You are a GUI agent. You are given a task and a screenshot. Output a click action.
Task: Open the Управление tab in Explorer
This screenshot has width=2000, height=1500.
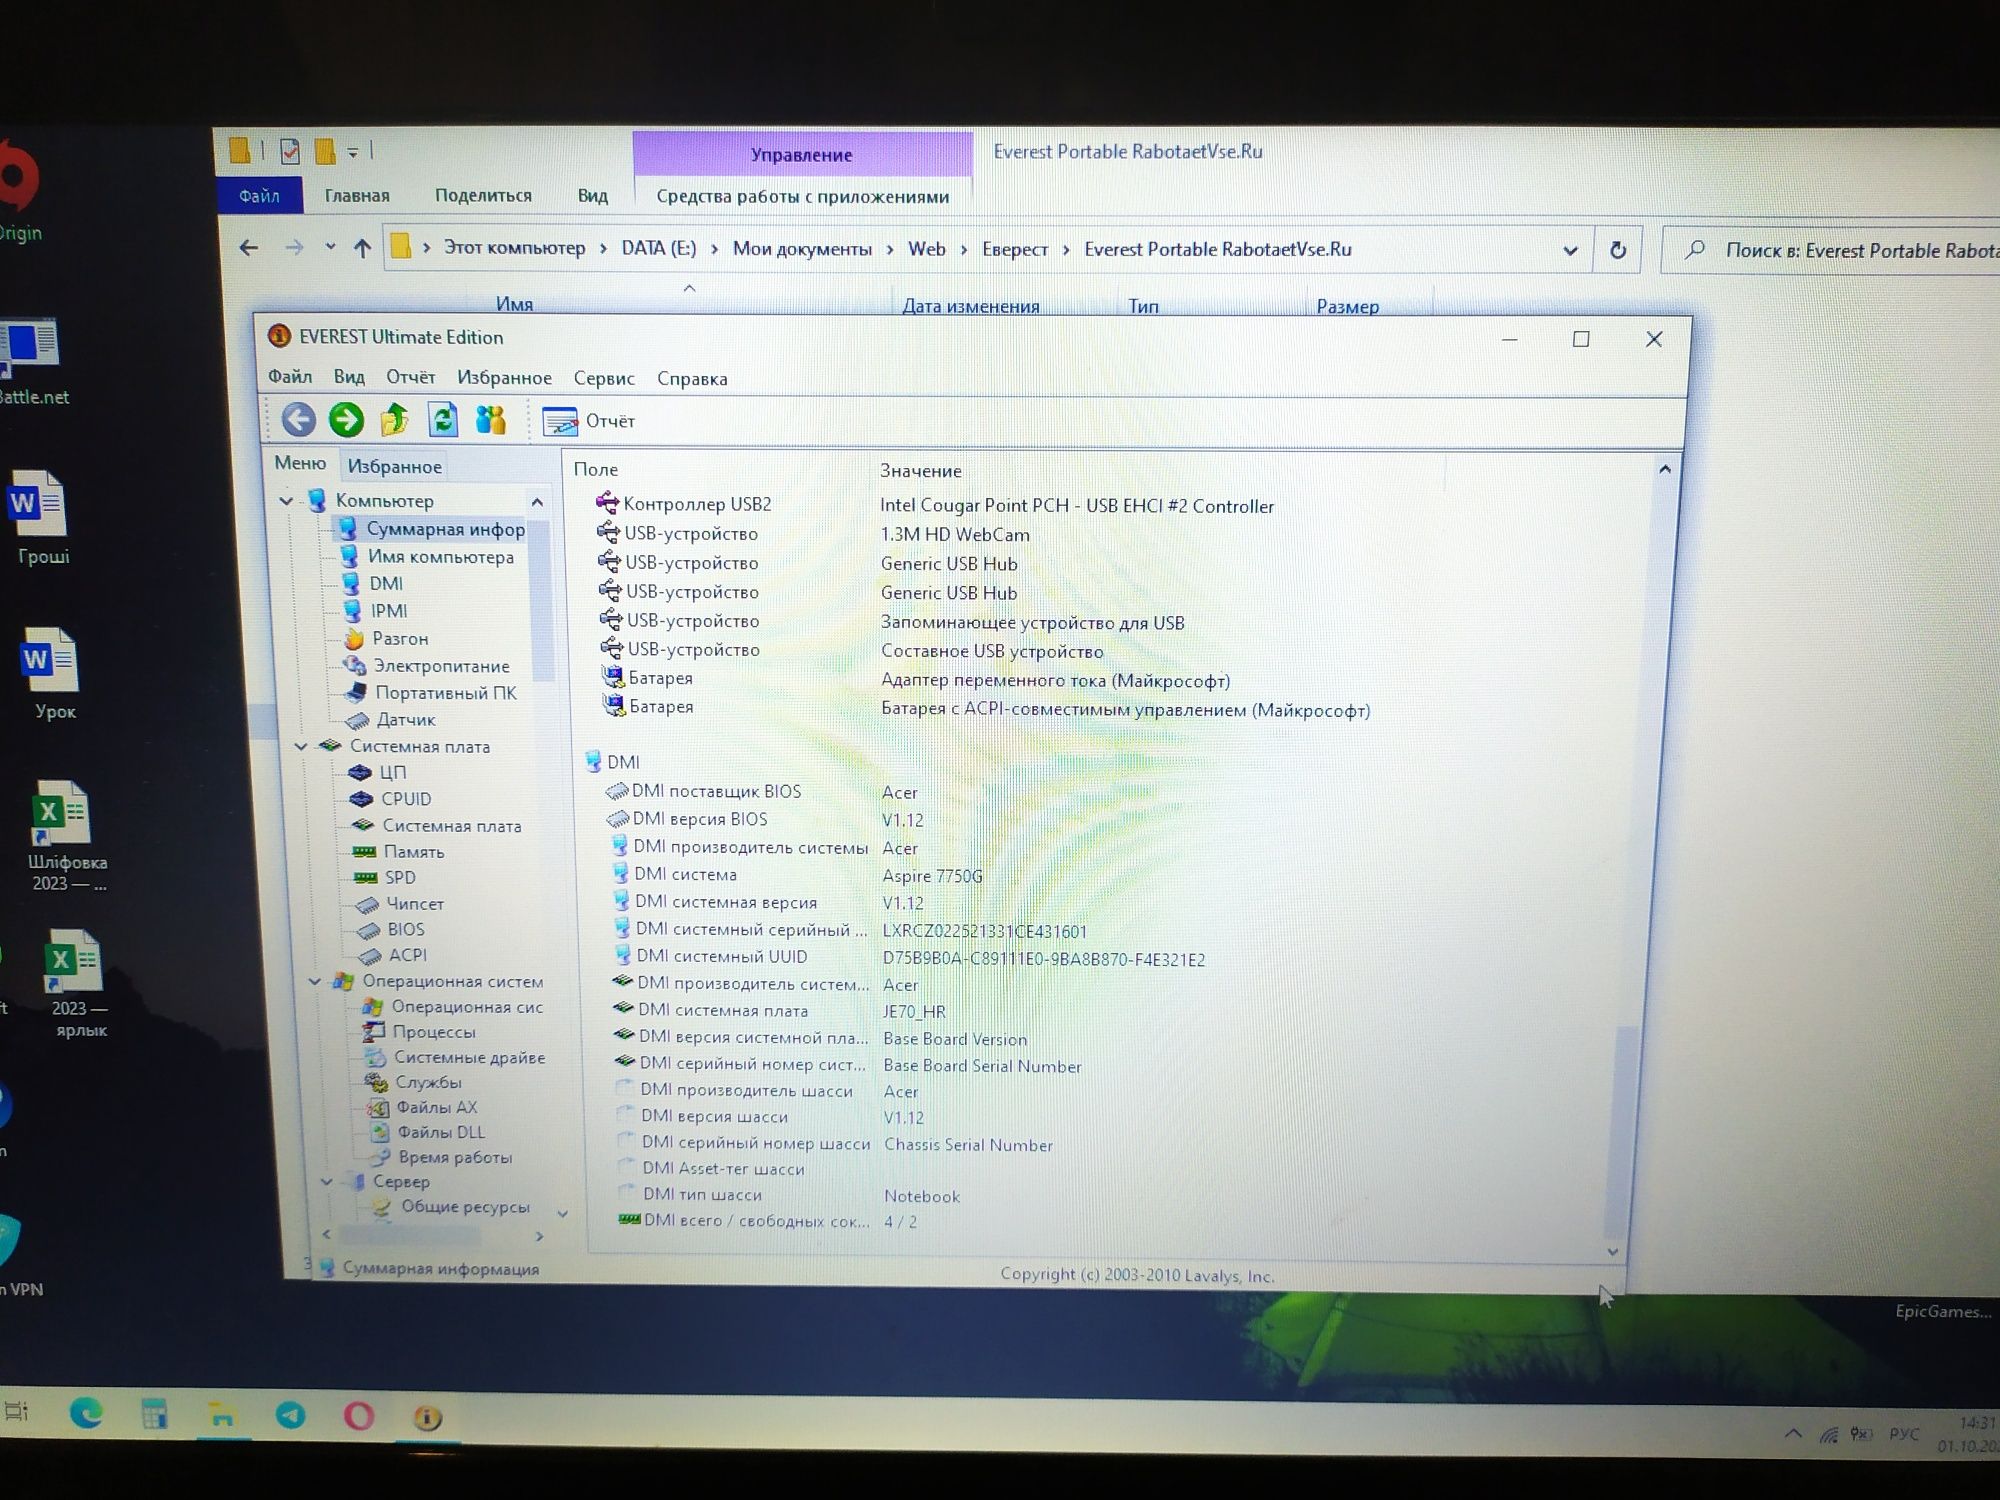click(802, 154)
